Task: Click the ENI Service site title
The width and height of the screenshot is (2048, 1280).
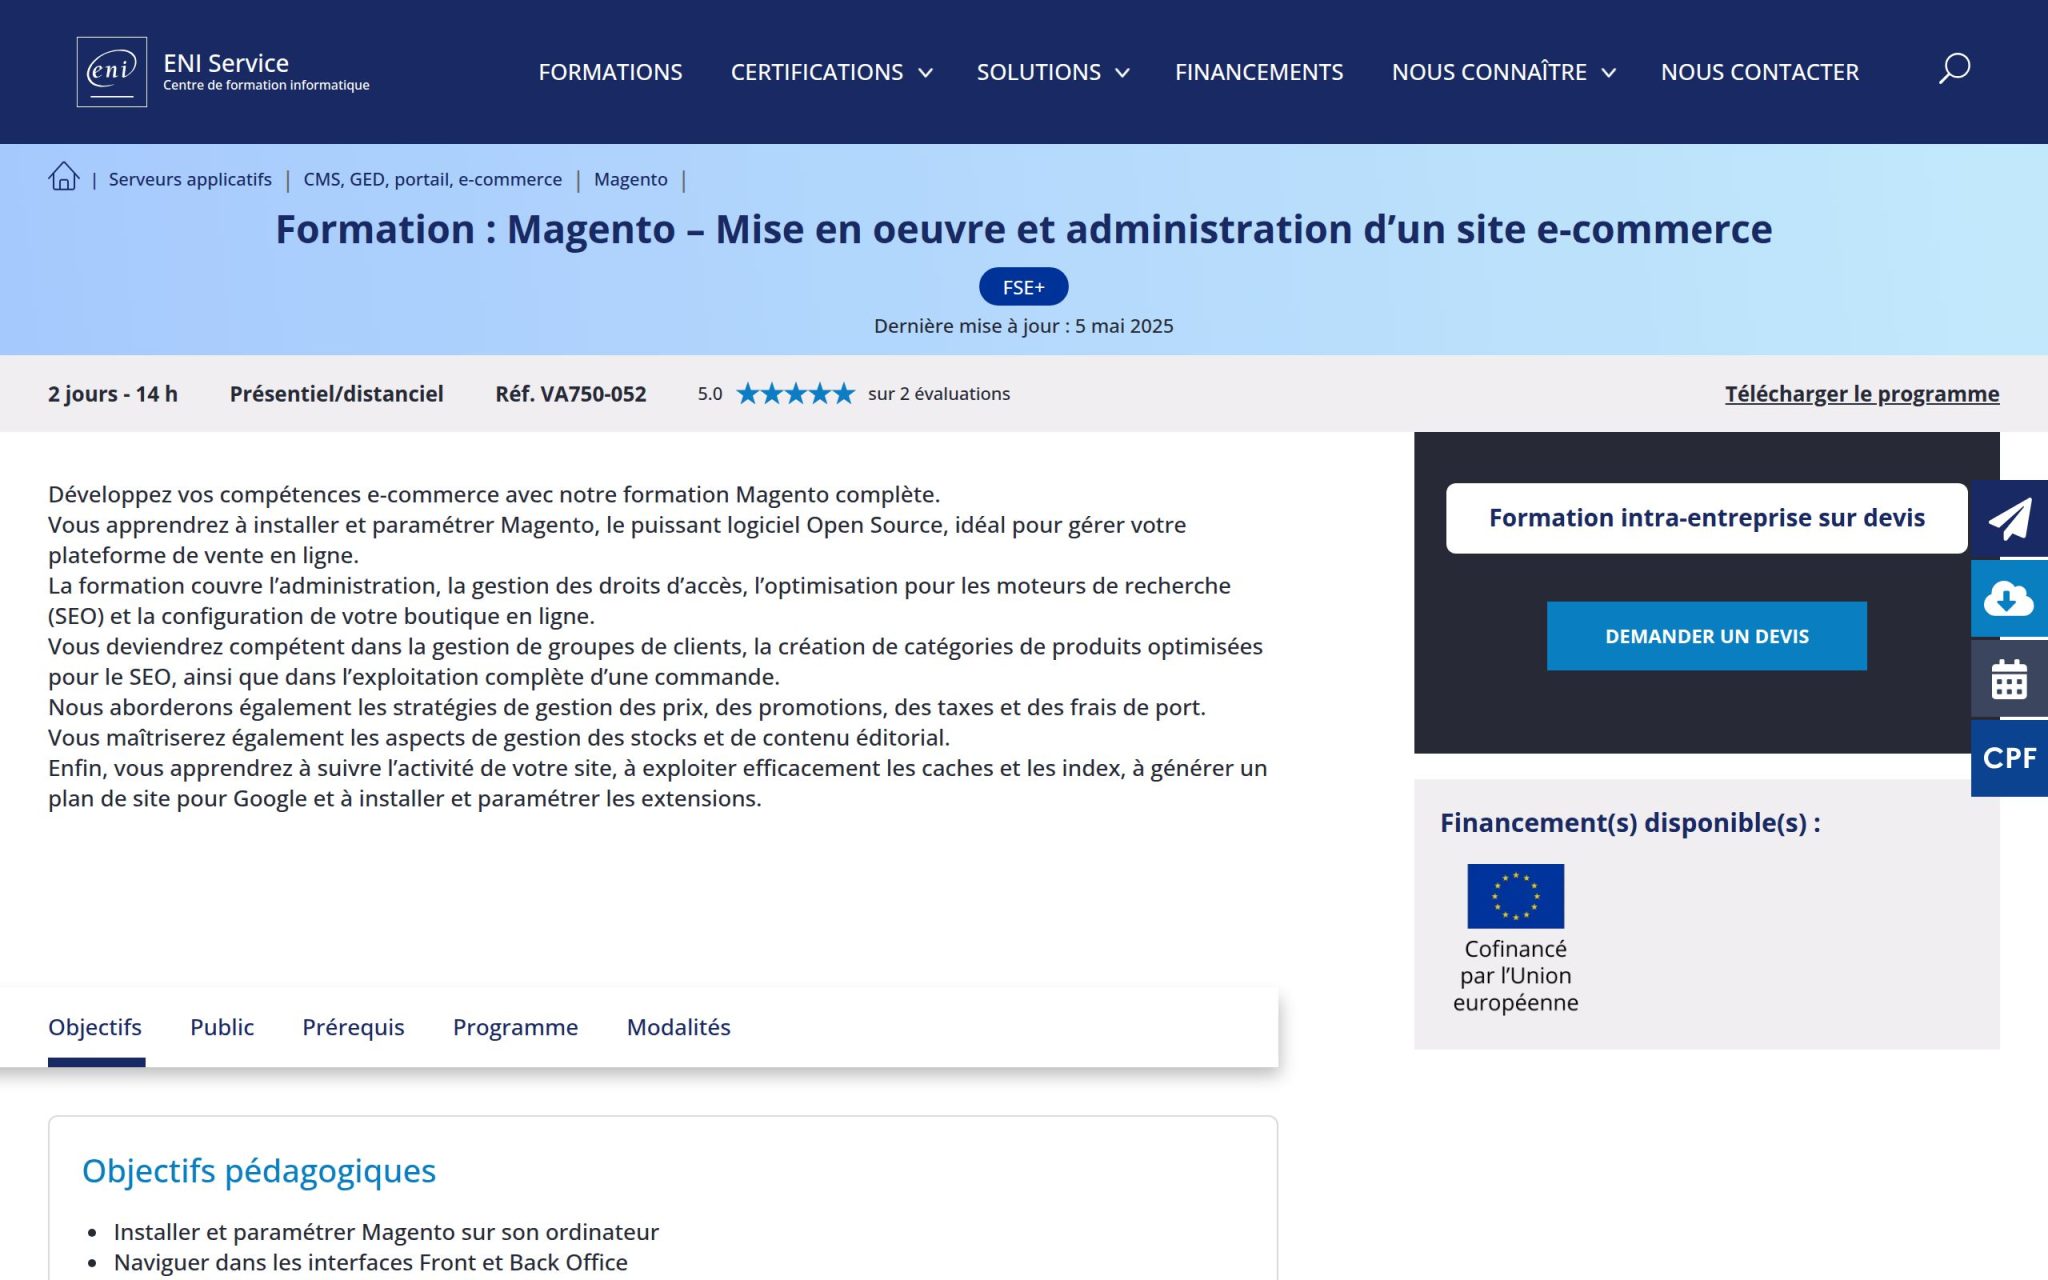Action: click(226, 63)
